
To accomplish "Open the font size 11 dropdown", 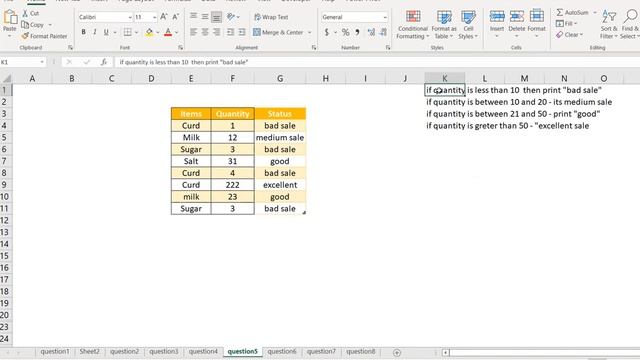I will click(x=154, y=17).
